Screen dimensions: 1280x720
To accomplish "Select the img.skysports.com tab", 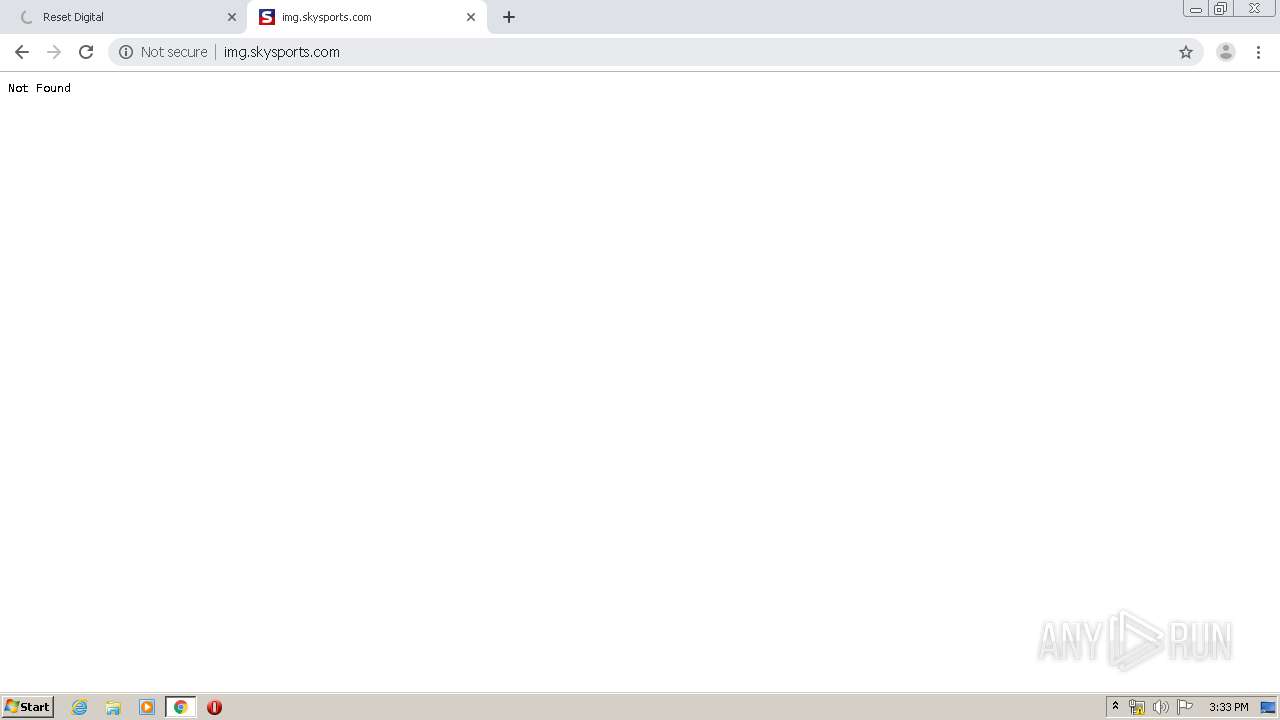I will [366, 17].
